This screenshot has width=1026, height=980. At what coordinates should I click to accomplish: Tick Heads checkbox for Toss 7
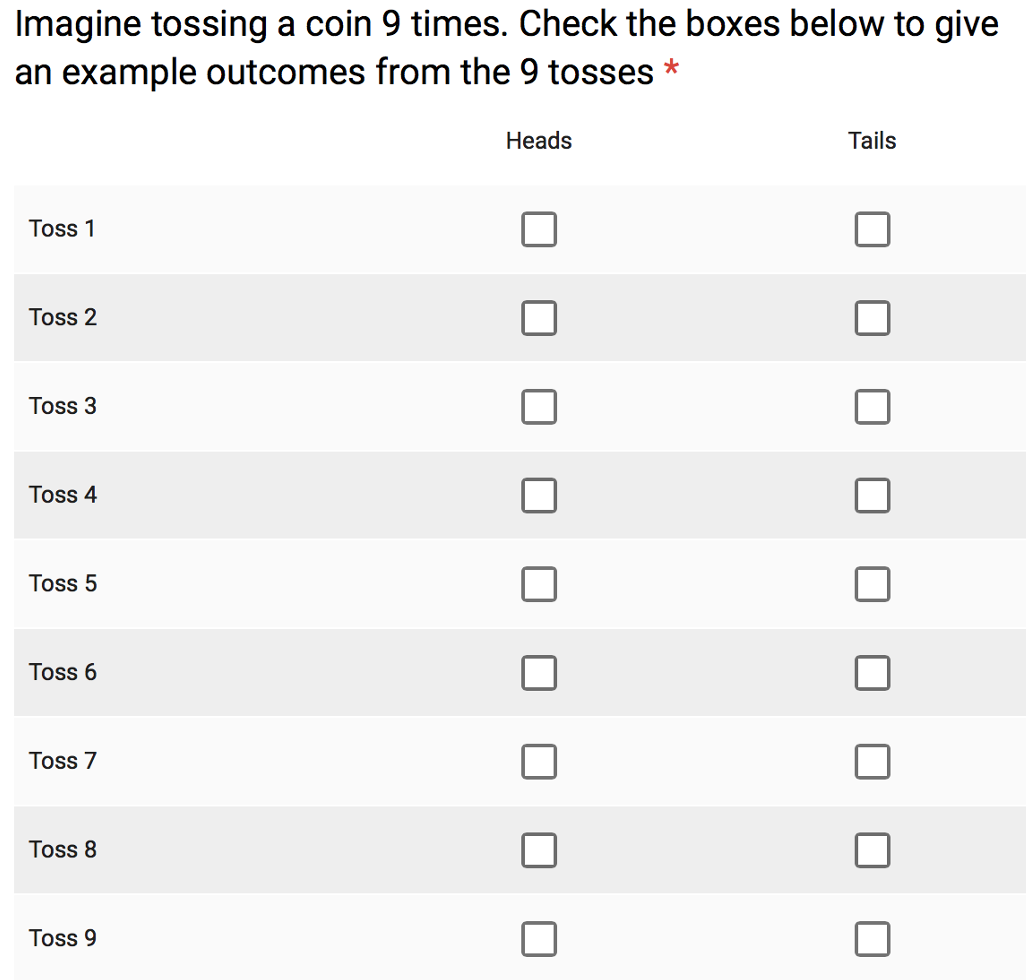pyautogui.click(x=538, y=762)
